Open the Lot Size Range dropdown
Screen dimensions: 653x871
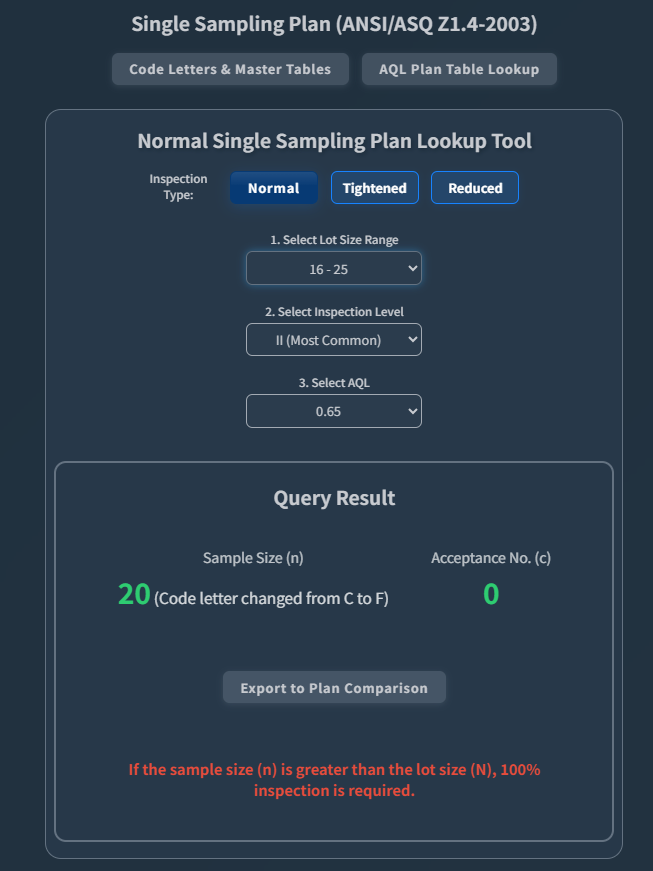334,268
